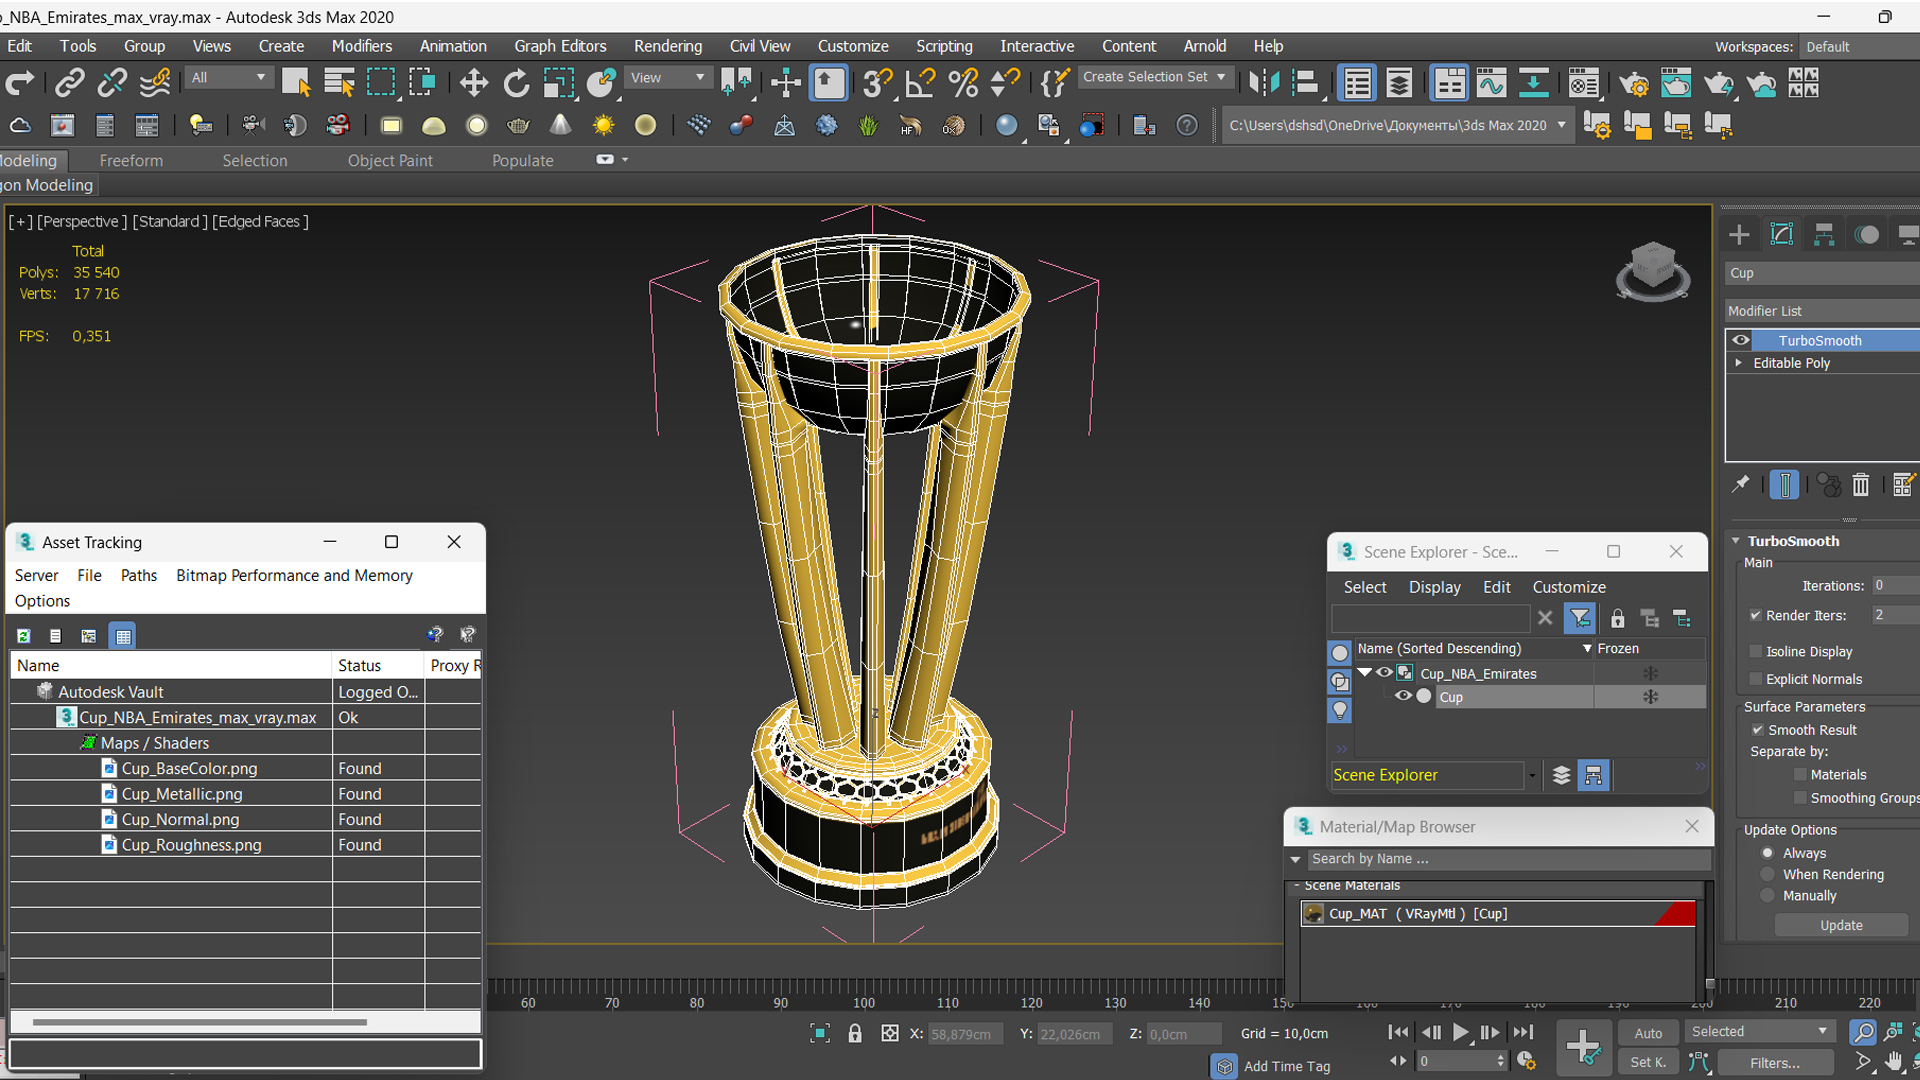Image resolution: width=1920 pixels, height=1080 pixels.
Task: Select the Scale transform tool
Action: pyautogui.click(x=559, y=83)
